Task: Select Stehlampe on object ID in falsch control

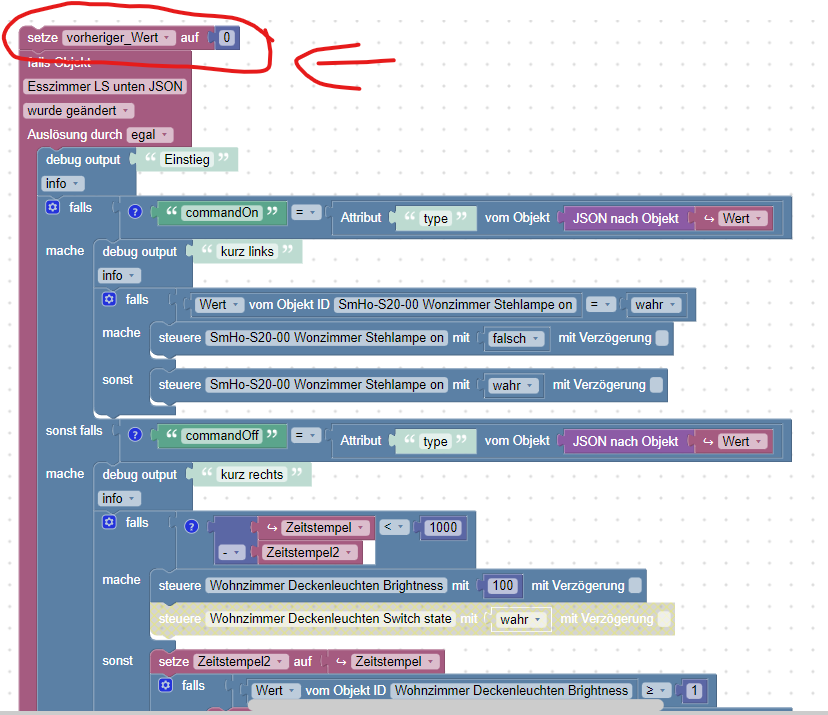Action: (x=327, y=337)
